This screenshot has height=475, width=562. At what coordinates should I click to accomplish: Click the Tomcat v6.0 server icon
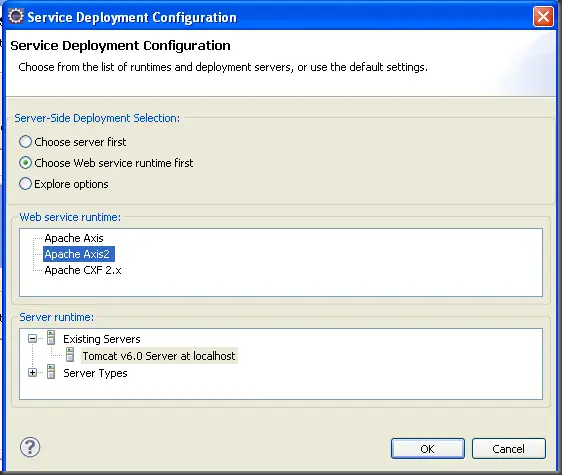(x=70, y=355)
